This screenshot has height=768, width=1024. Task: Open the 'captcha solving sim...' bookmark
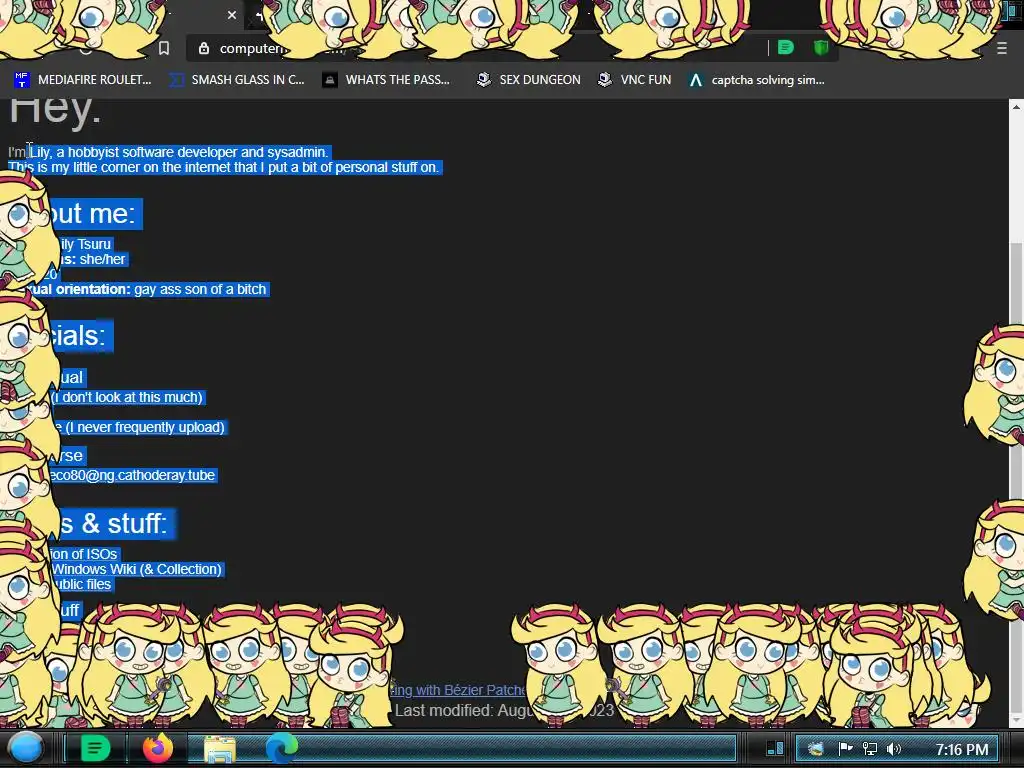756,80
